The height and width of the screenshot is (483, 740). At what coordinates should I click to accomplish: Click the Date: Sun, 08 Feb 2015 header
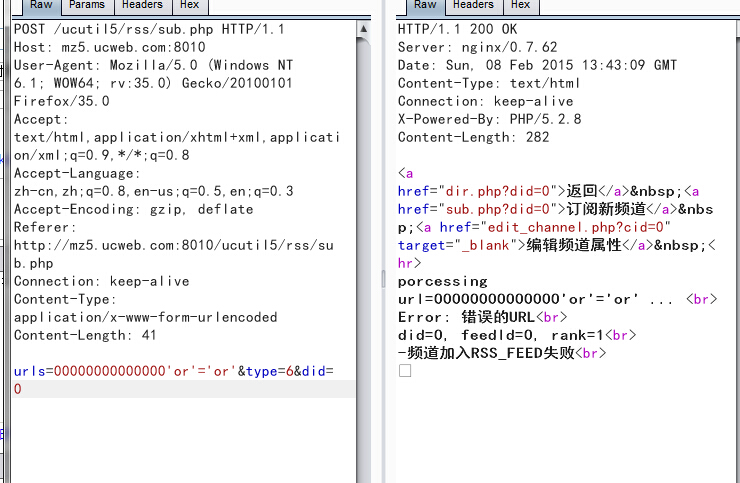pyautogui.click(x=538, y=65)
